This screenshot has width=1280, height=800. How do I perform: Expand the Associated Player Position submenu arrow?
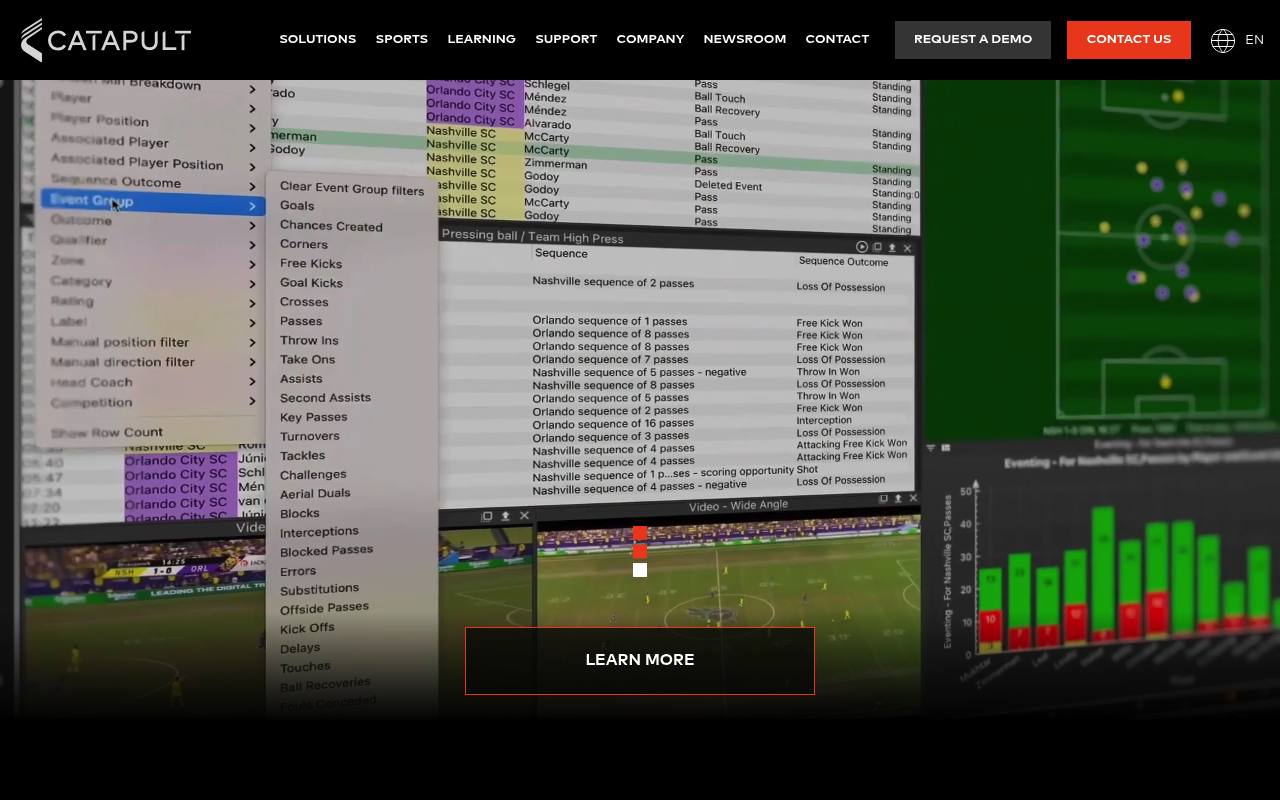(x=252, y=166)
